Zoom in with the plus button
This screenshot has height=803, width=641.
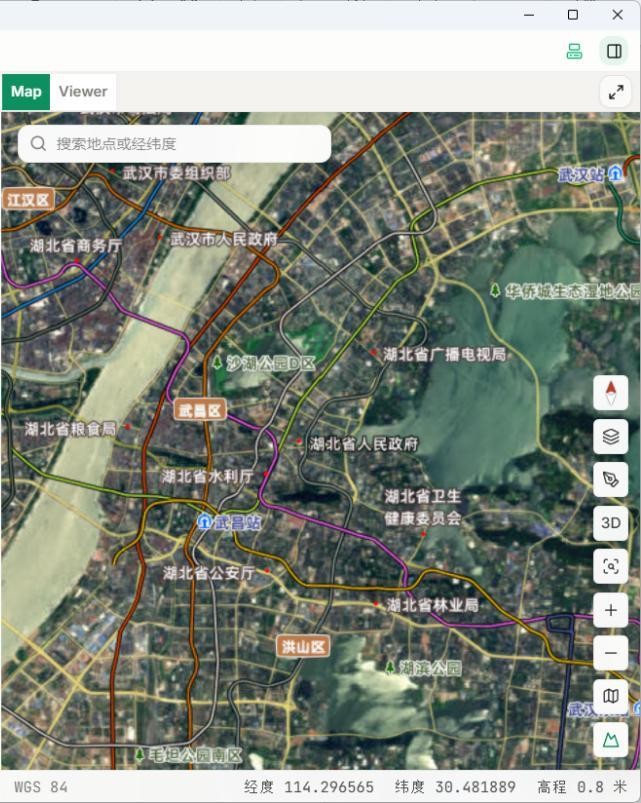[x=610, y=610]
